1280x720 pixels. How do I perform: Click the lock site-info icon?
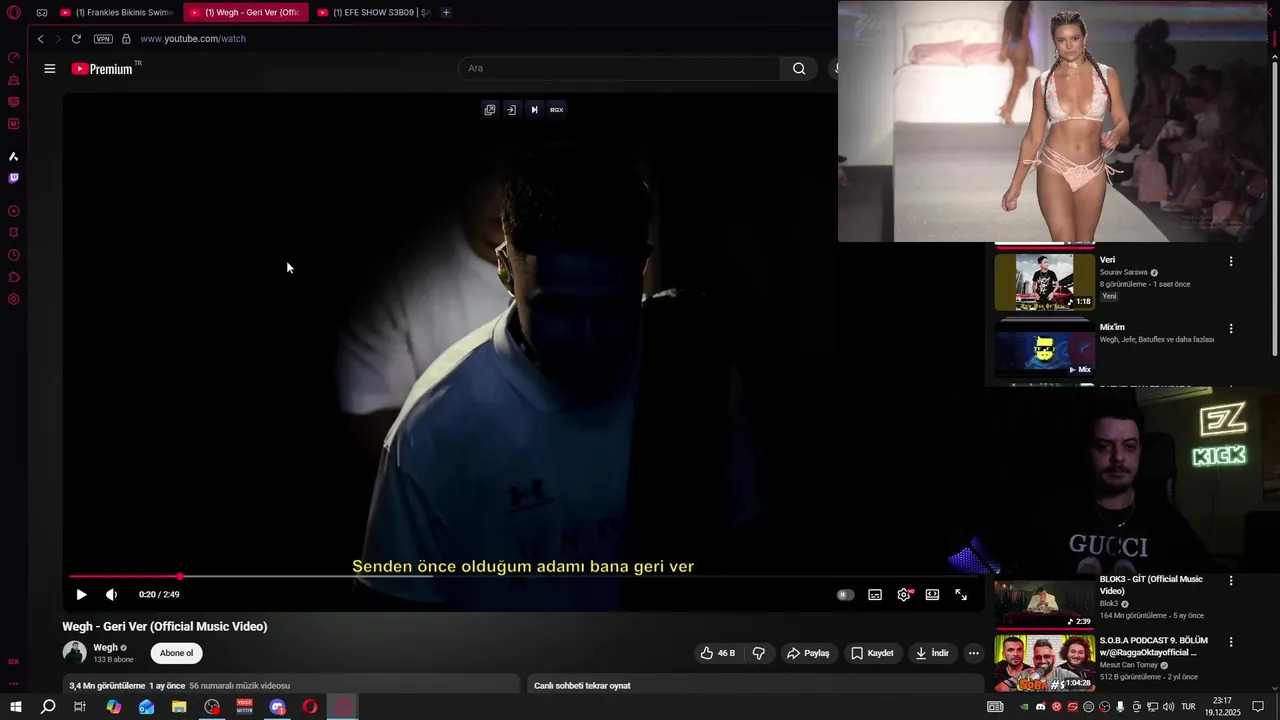pyautogui.click(x=126, y=39)
